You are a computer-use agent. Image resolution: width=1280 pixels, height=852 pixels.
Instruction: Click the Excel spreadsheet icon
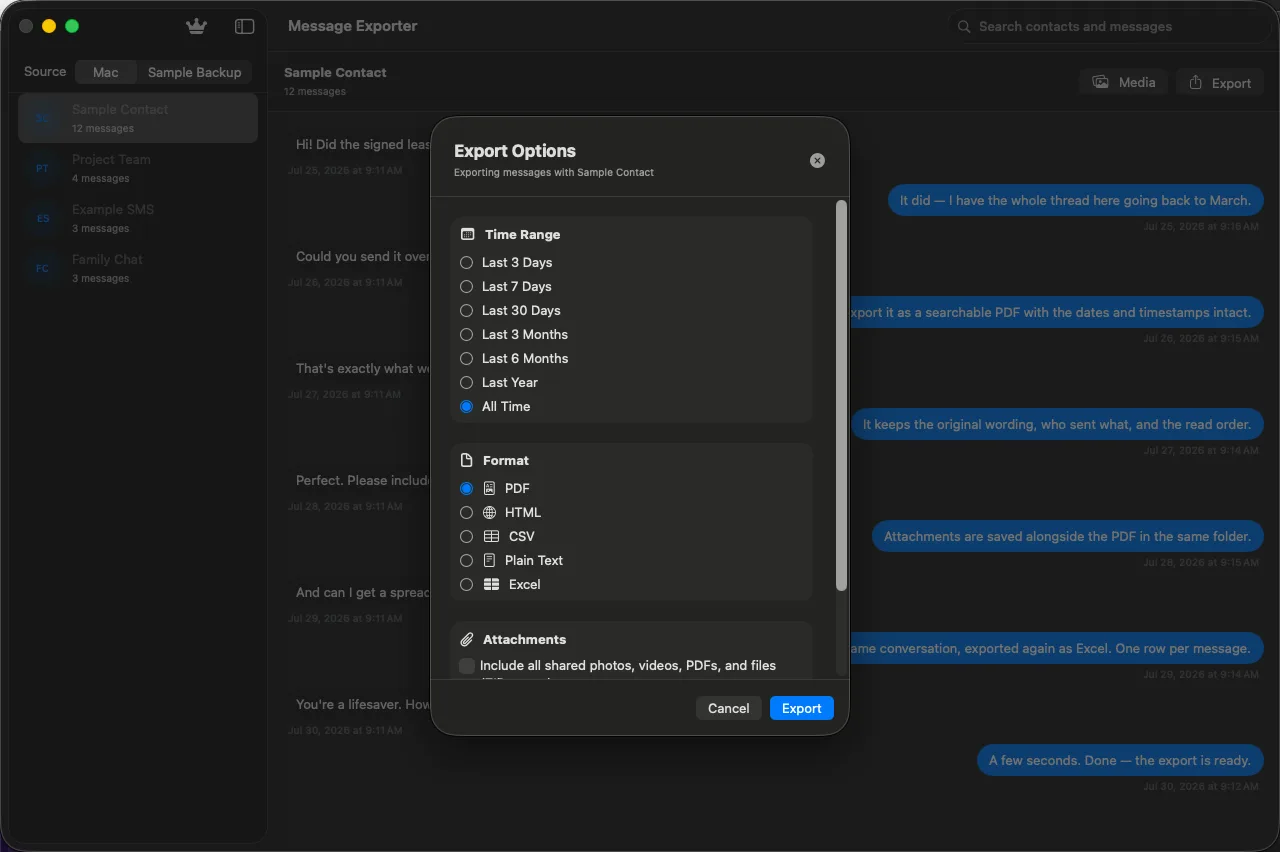pyautogui.click(x=491, y=584)
